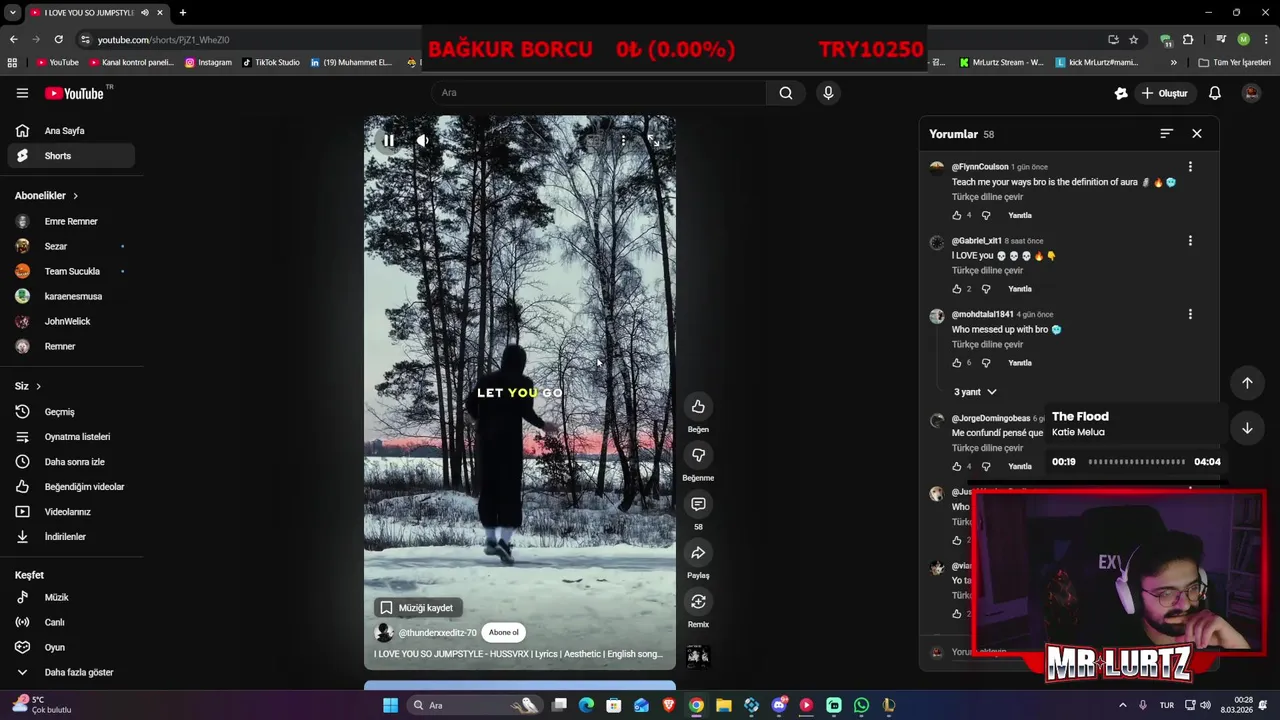Like the Short with thumbs up
This screenshot has width=1280, height=720.
(698, 406)
